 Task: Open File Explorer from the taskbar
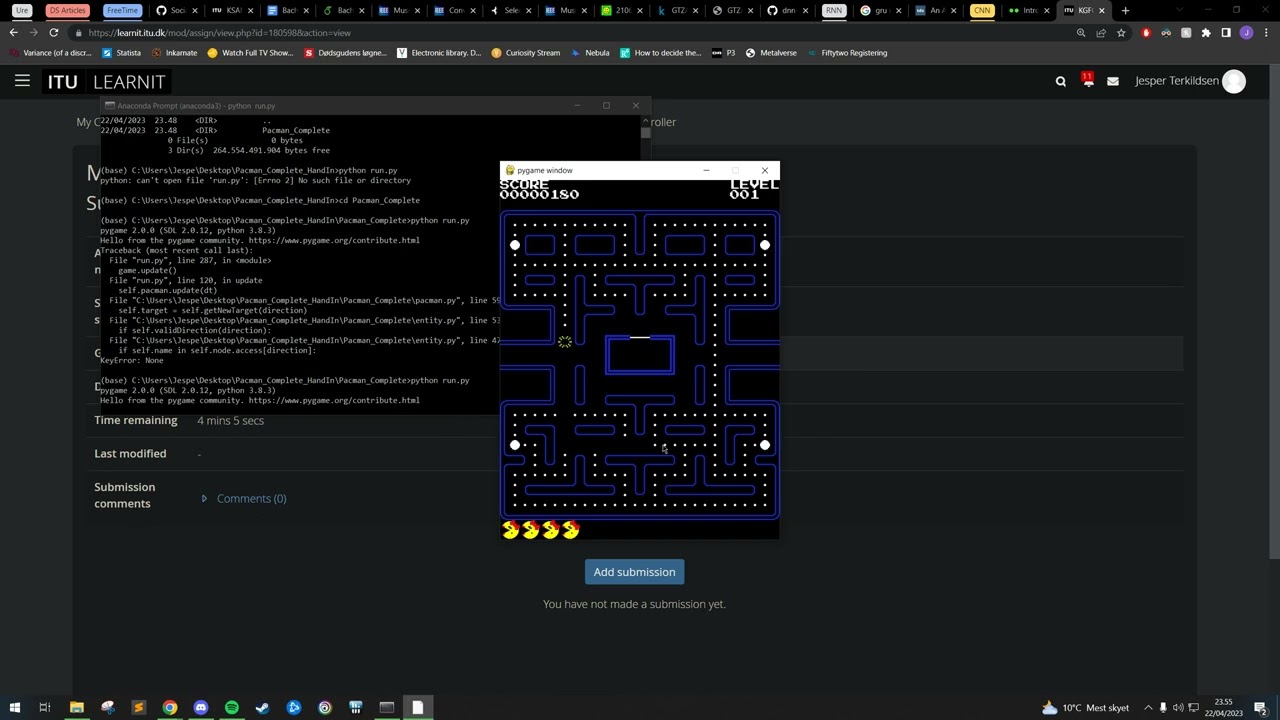coord(76,708)
